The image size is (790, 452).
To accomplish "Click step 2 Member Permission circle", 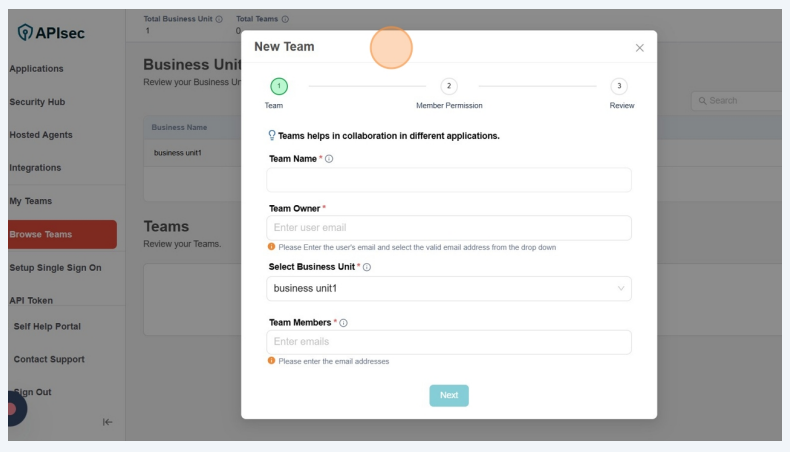I will [449, 87].
